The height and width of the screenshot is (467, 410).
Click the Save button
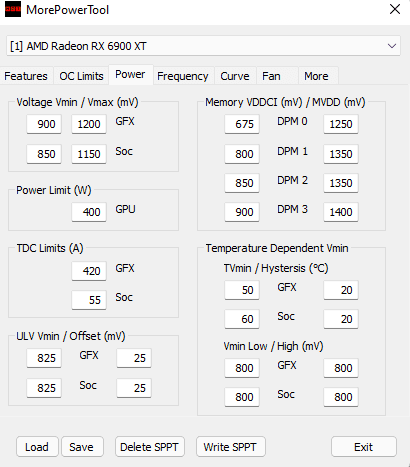[x=82, y=447]
